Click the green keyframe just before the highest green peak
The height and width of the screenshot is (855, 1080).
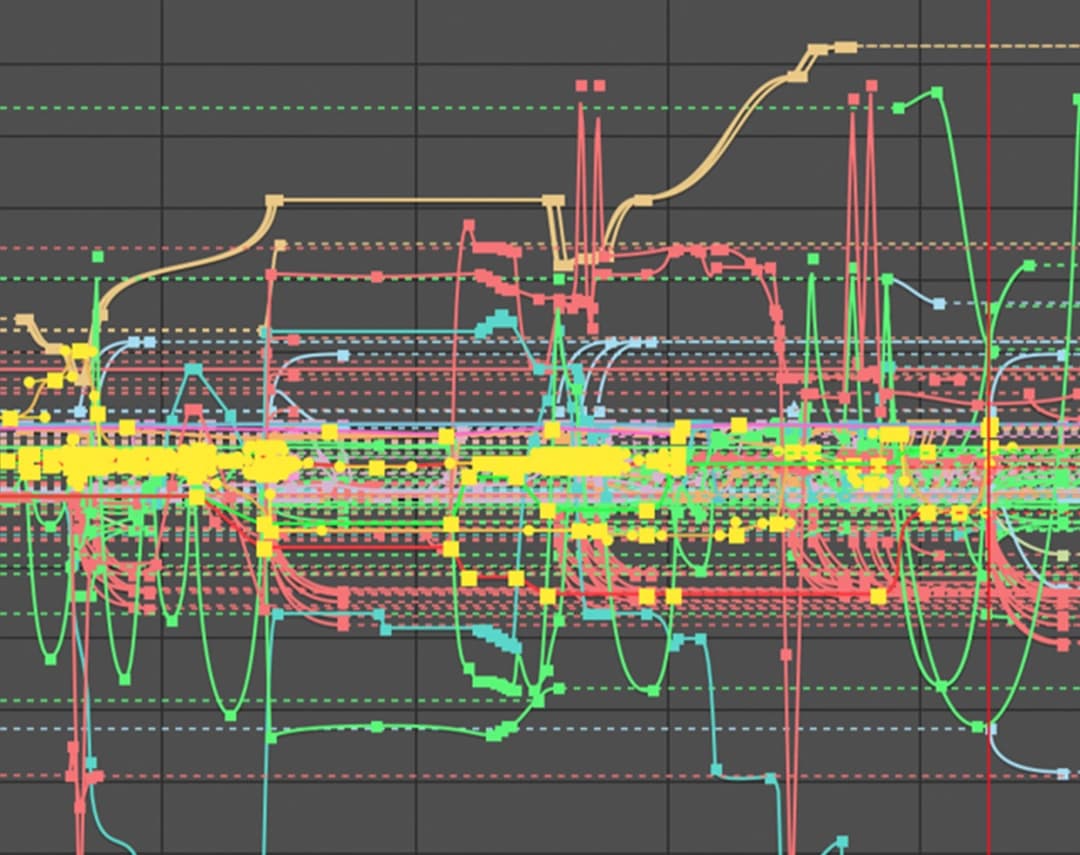click(899, 107)
